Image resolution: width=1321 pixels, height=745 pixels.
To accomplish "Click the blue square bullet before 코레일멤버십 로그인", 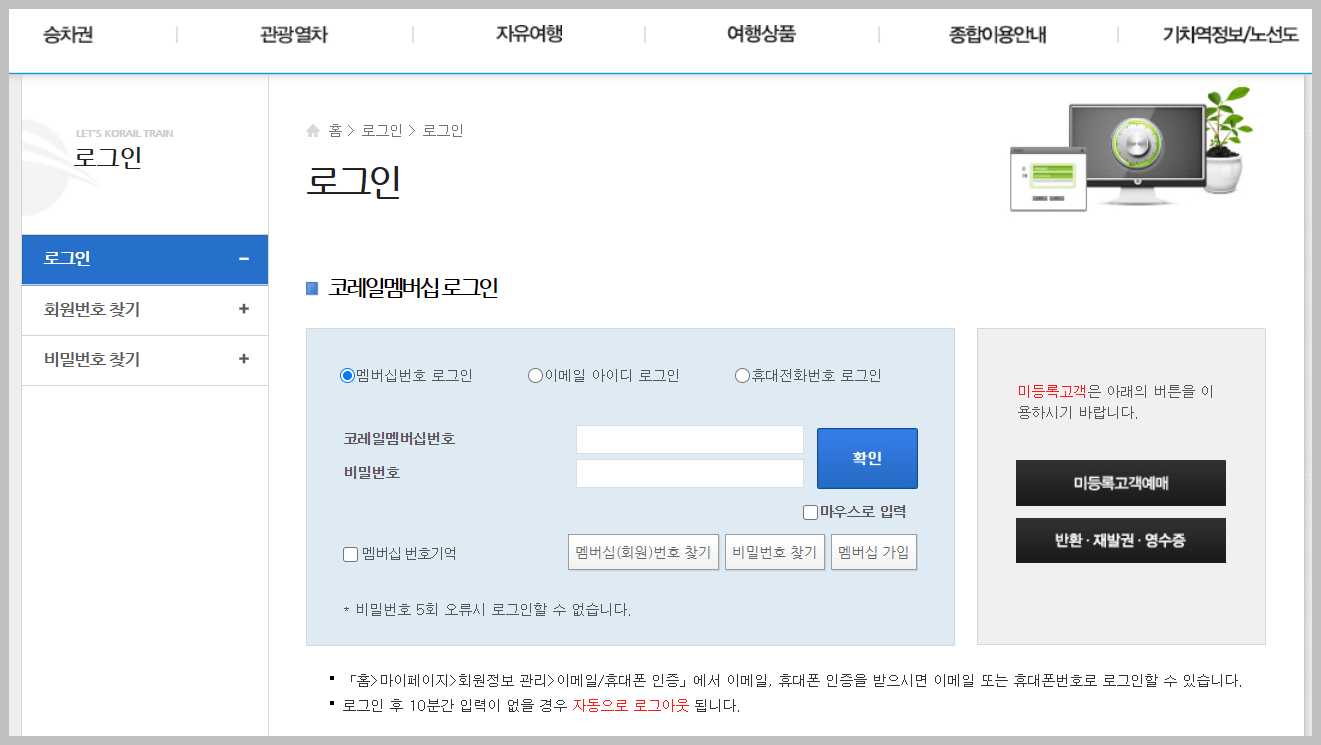I will pos(312,289).
